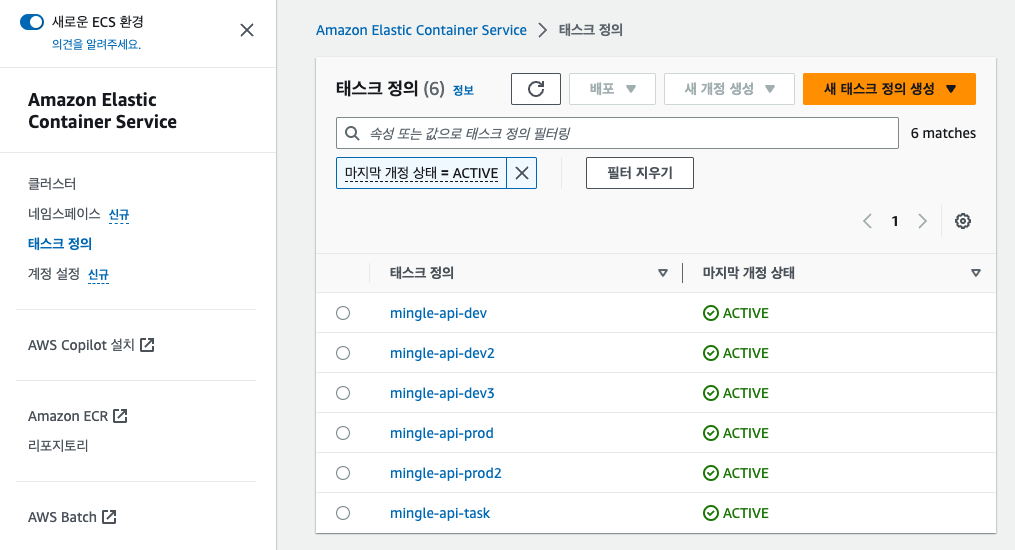The image size is (1015, 550).
Task: Navigate to 클러스터 in sidebar
Action: [52, 184]
